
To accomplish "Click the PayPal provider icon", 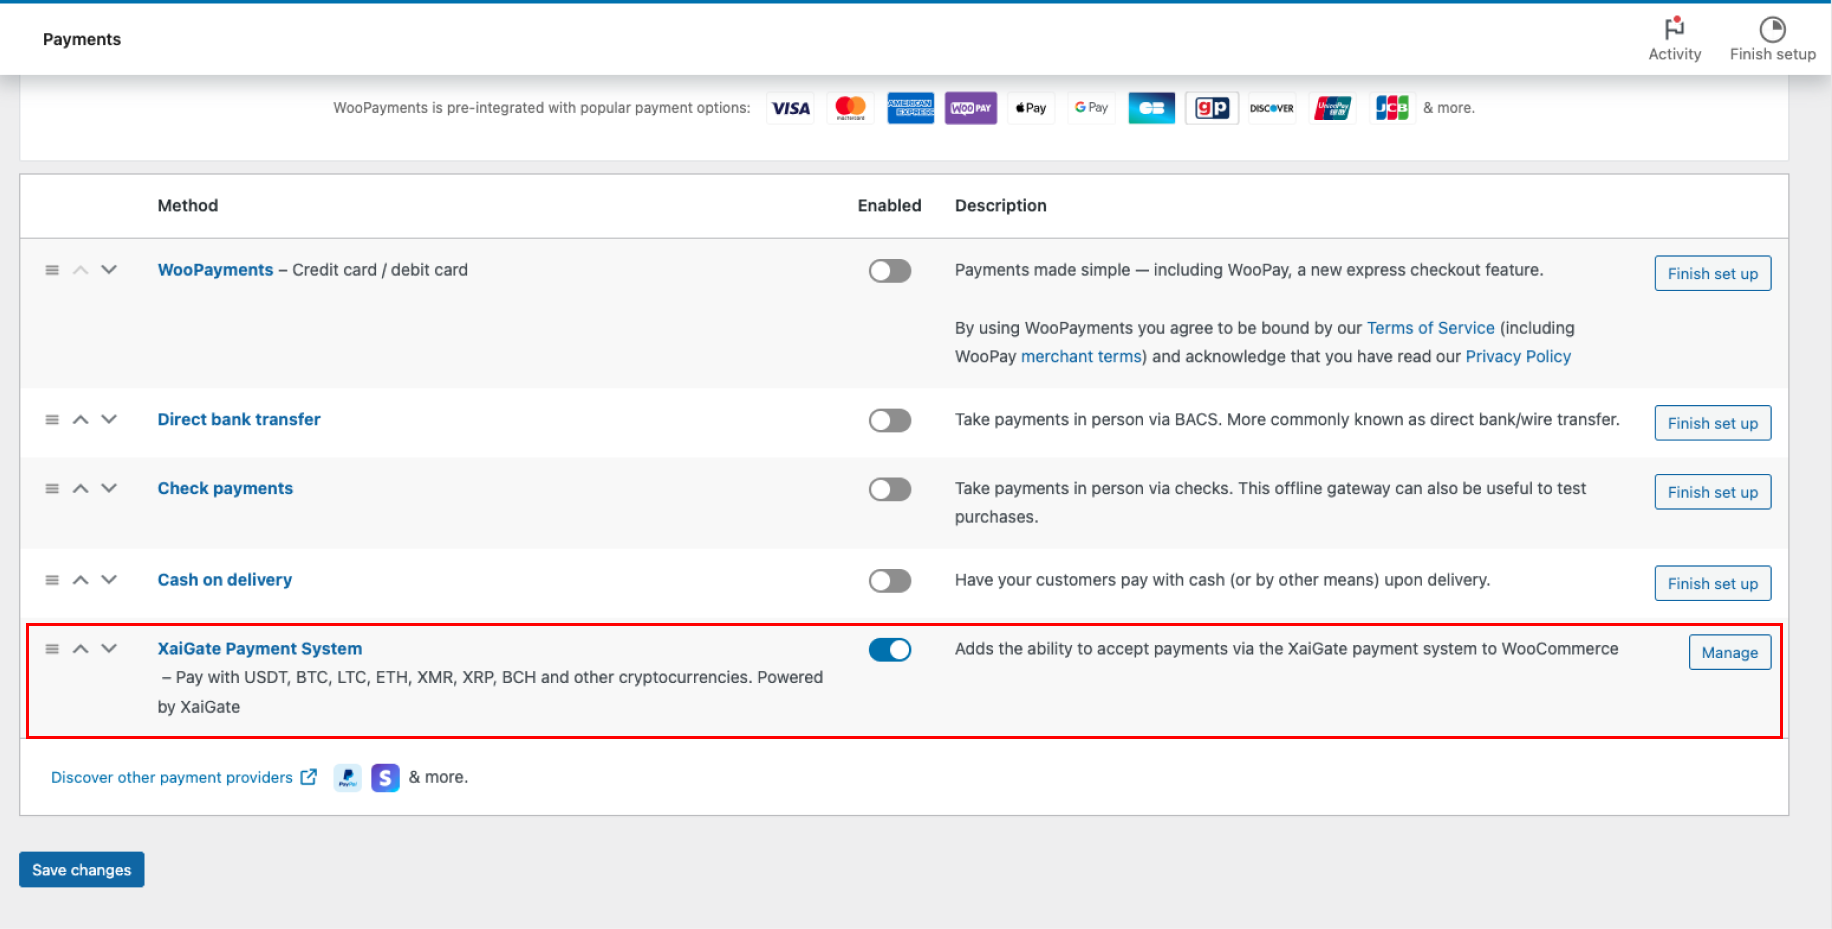I will (346, 777).
